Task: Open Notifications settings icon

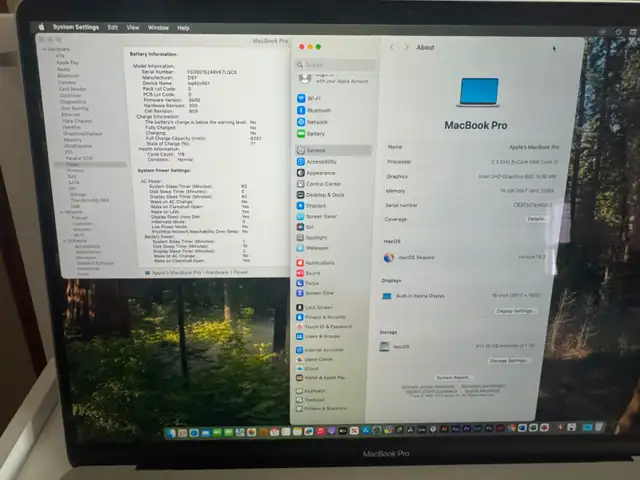Action: click(x=300, y=263)
